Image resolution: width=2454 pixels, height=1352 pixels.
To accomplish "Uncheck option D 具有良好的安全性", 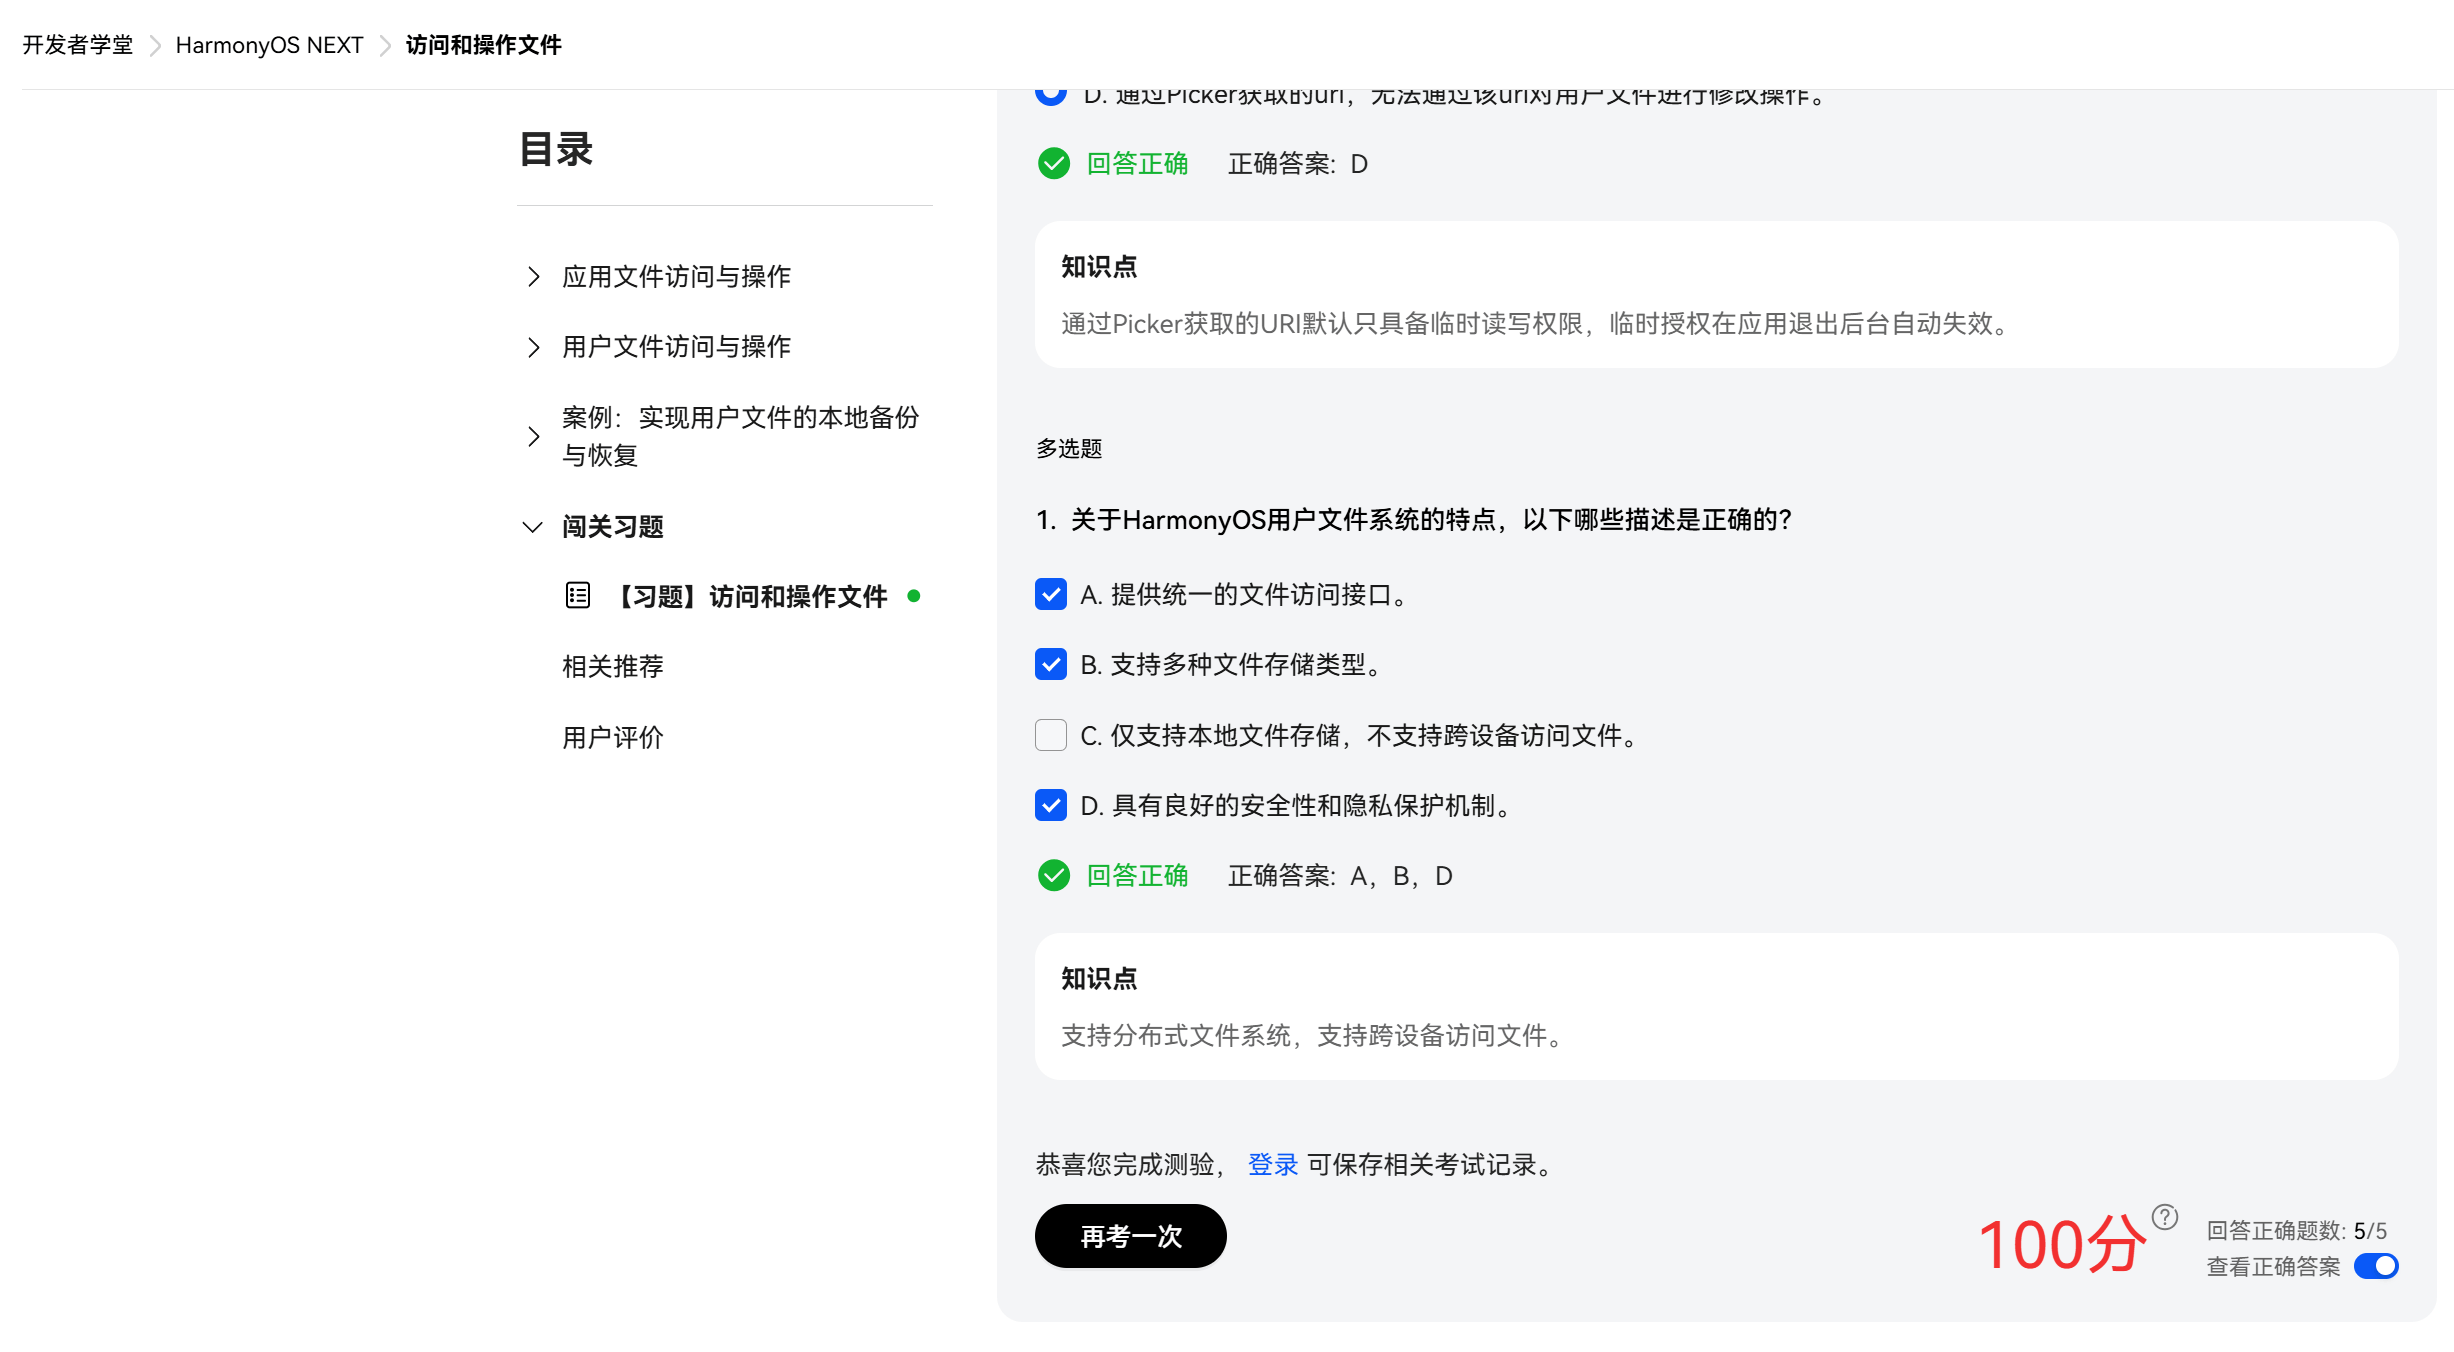I will tap(1050, 805).
